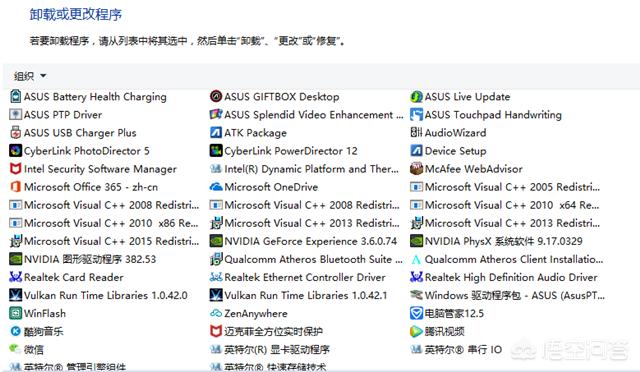Select the AudioWizard icon
The width and height of the screenshot is (640, 372).
point(416,133)
